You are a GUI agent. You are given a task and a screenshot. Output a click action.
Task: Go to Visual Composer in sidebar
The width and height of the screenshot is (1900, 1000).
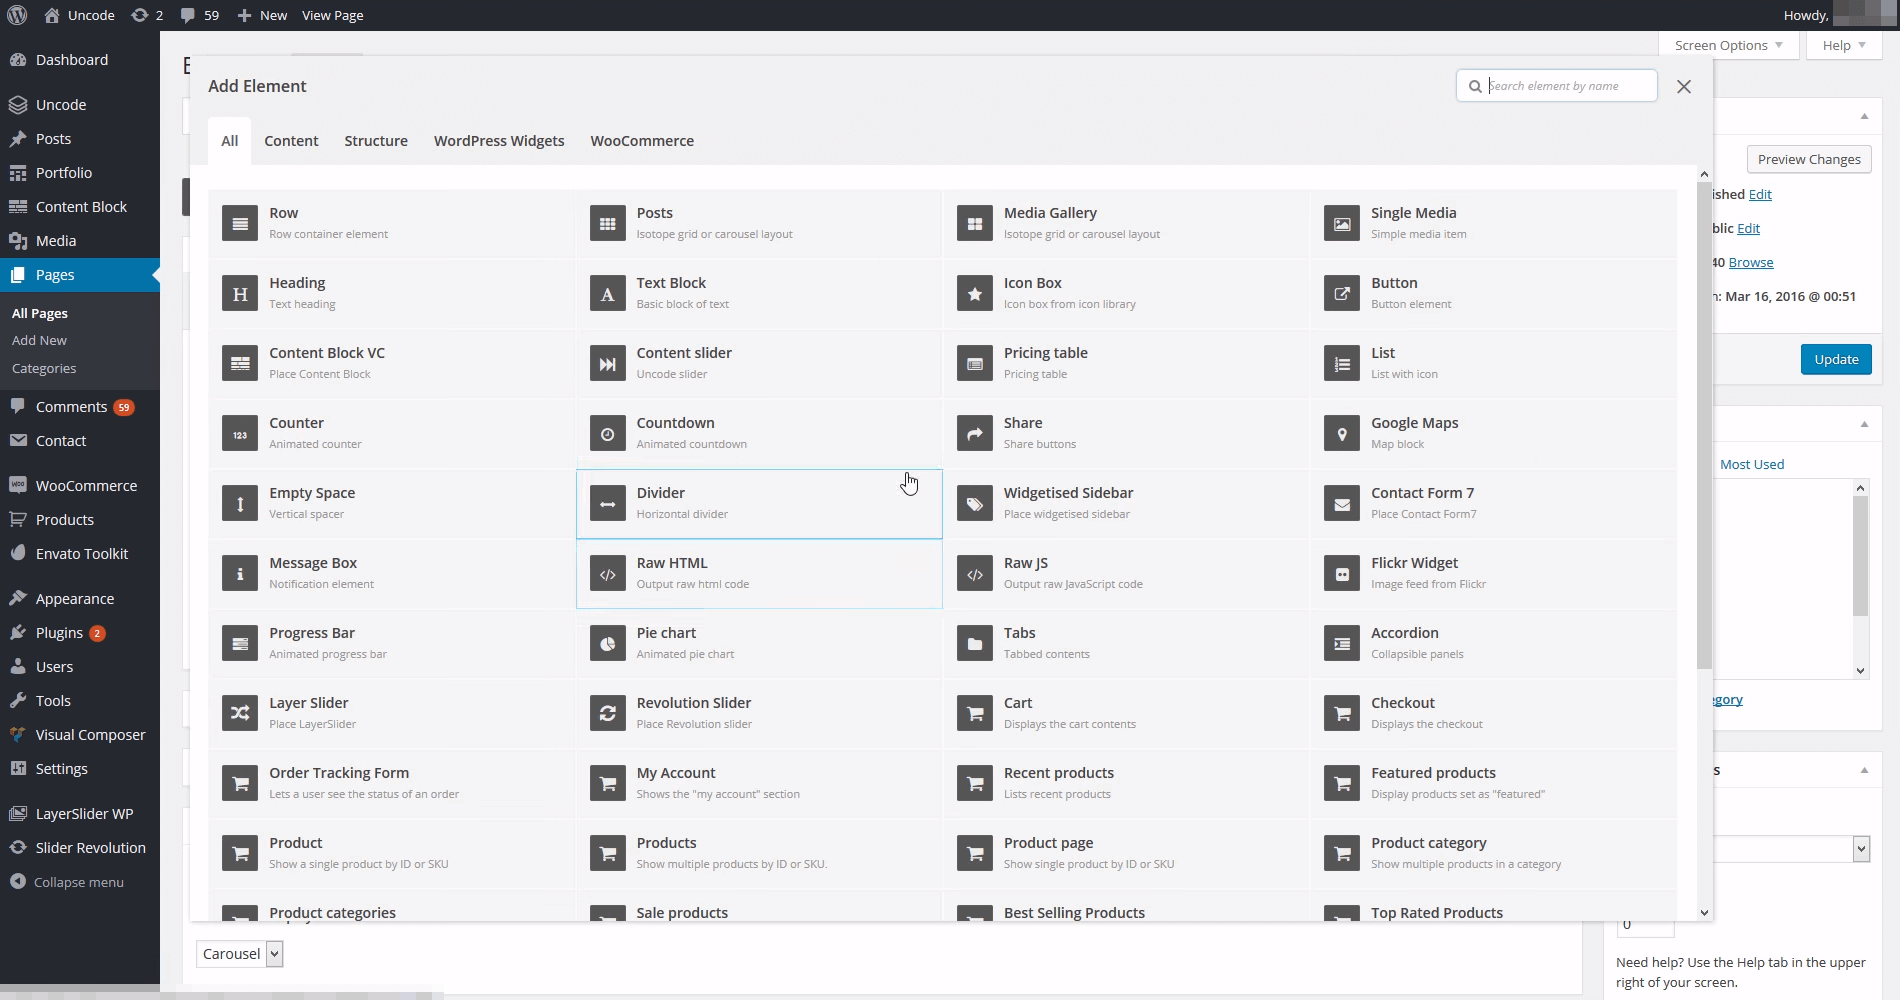click(80, 735)
